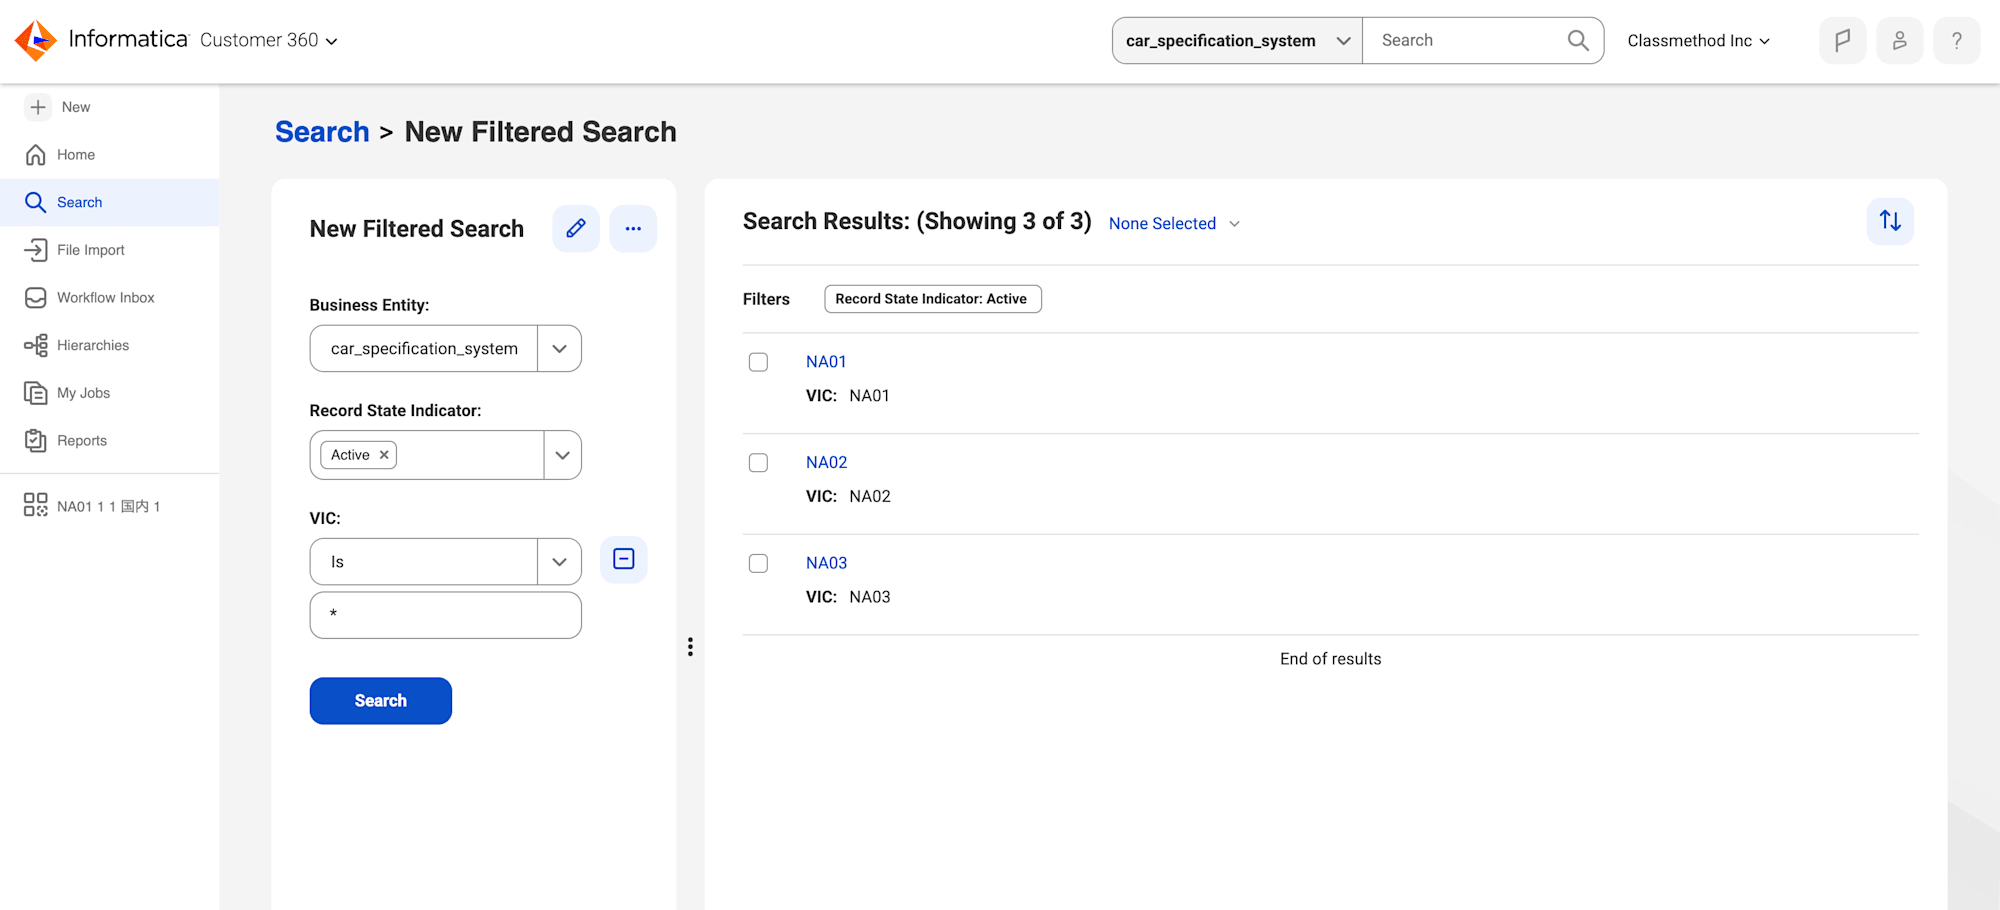Expand the Customer 360 app switcher
The width and height of the screenshot is (2000, 910).
click(269, 40)
